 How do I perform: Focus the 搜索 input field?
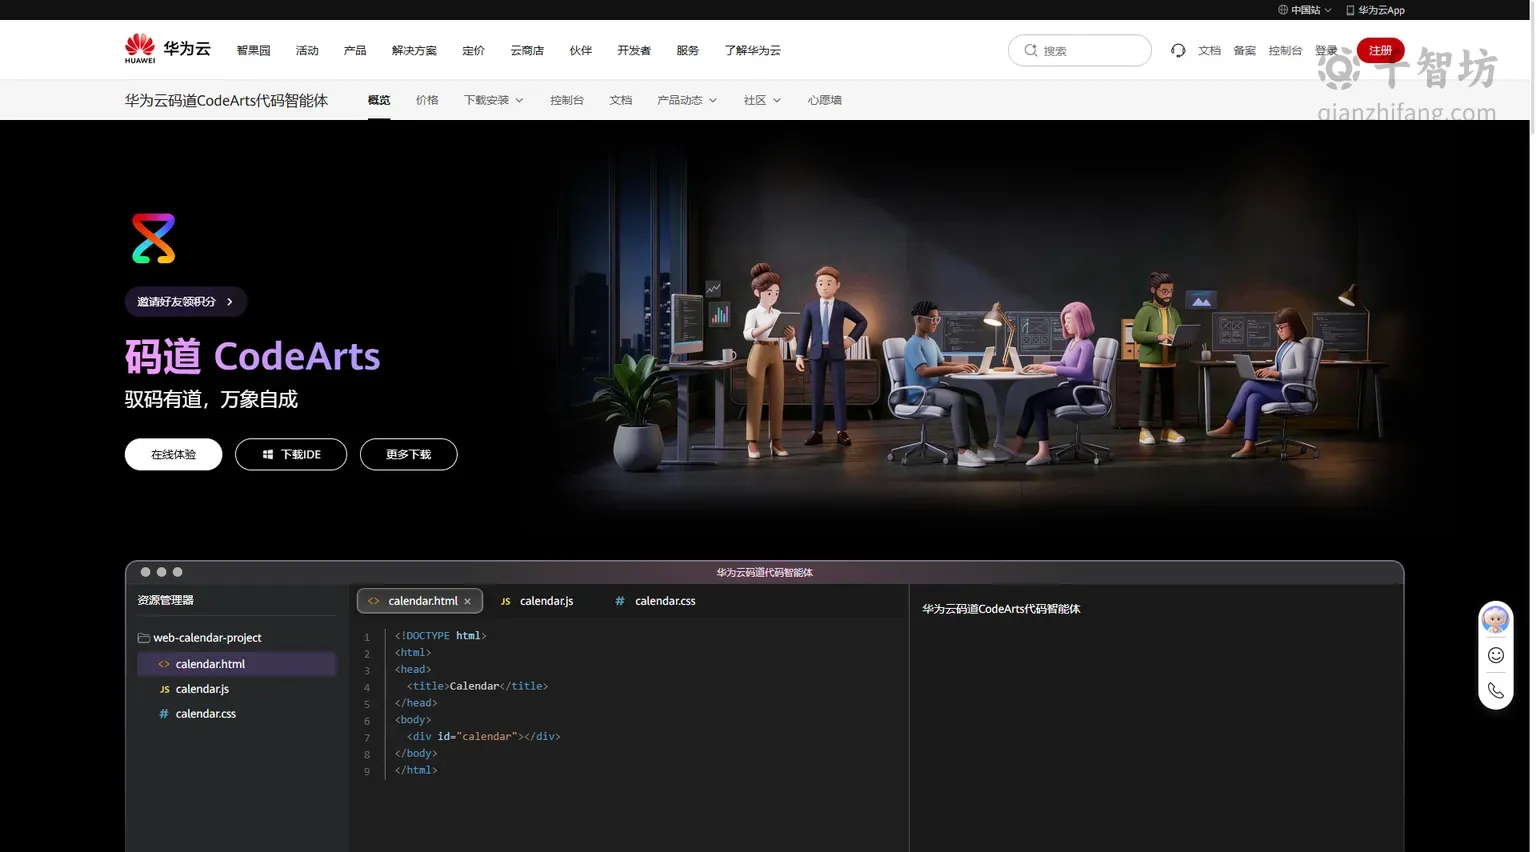point(1080,50)
